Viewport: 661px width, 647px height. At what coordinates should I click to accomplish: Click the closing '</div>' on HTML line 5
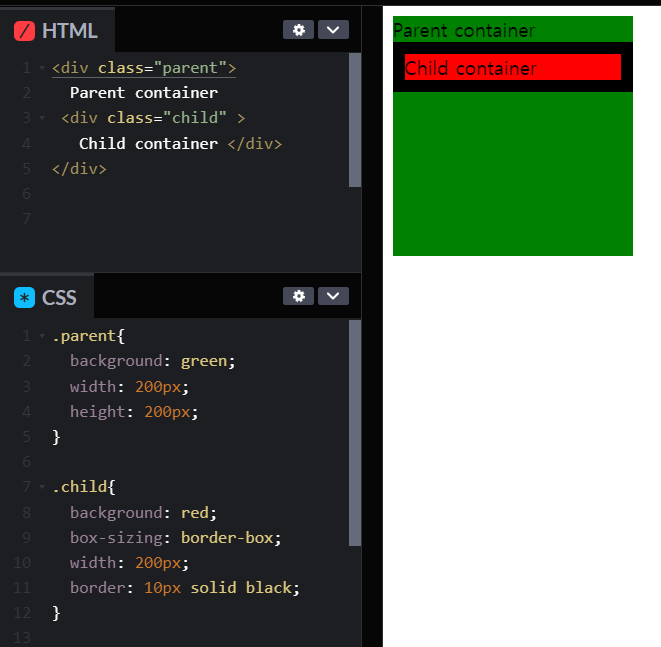[79, 169]
